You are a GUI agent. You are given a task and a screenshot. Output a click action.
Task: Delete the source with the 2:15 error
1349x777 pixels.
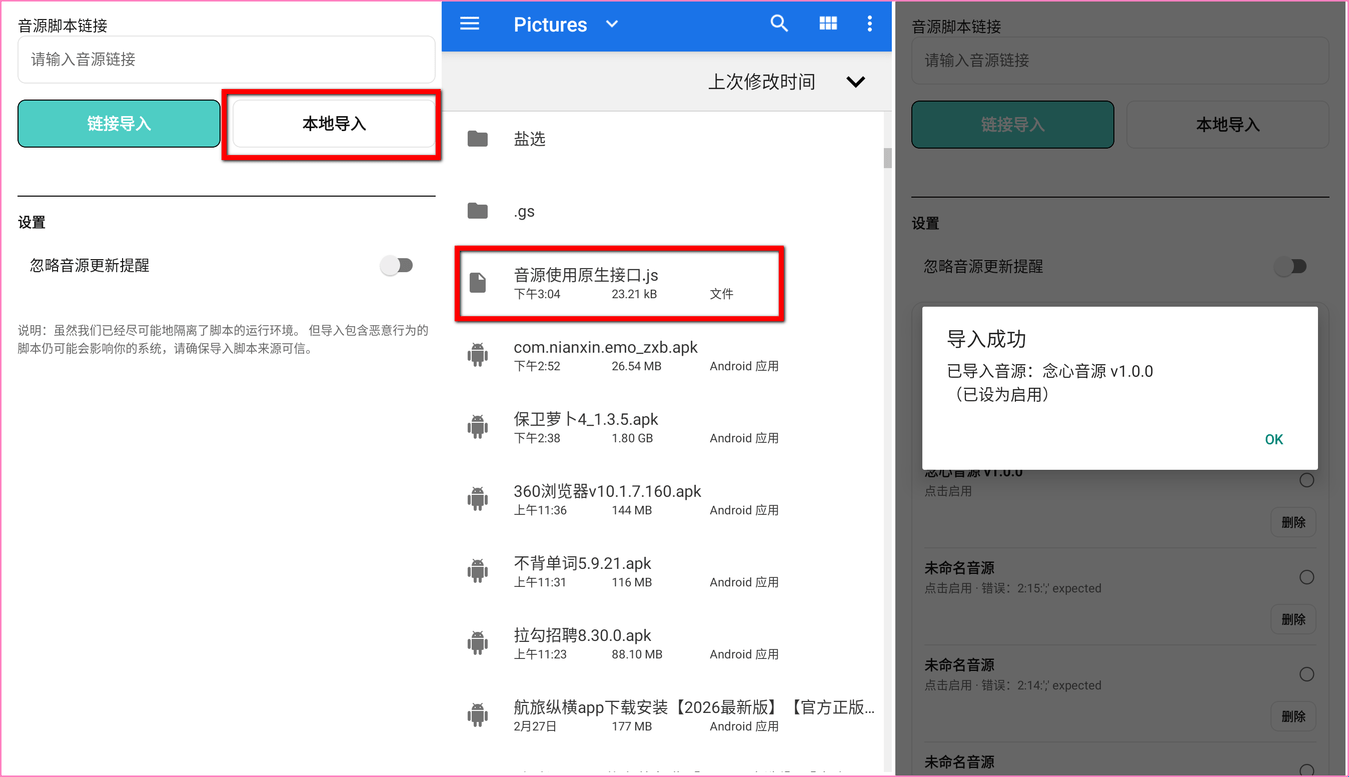(x=1292, y=619)
